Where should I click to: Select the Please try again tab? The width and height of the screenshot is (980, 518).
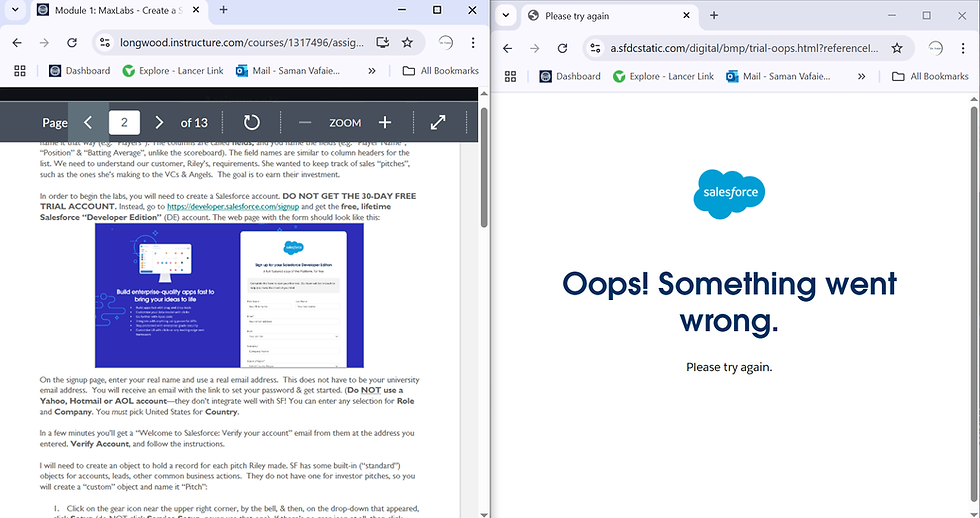point(609,16)
